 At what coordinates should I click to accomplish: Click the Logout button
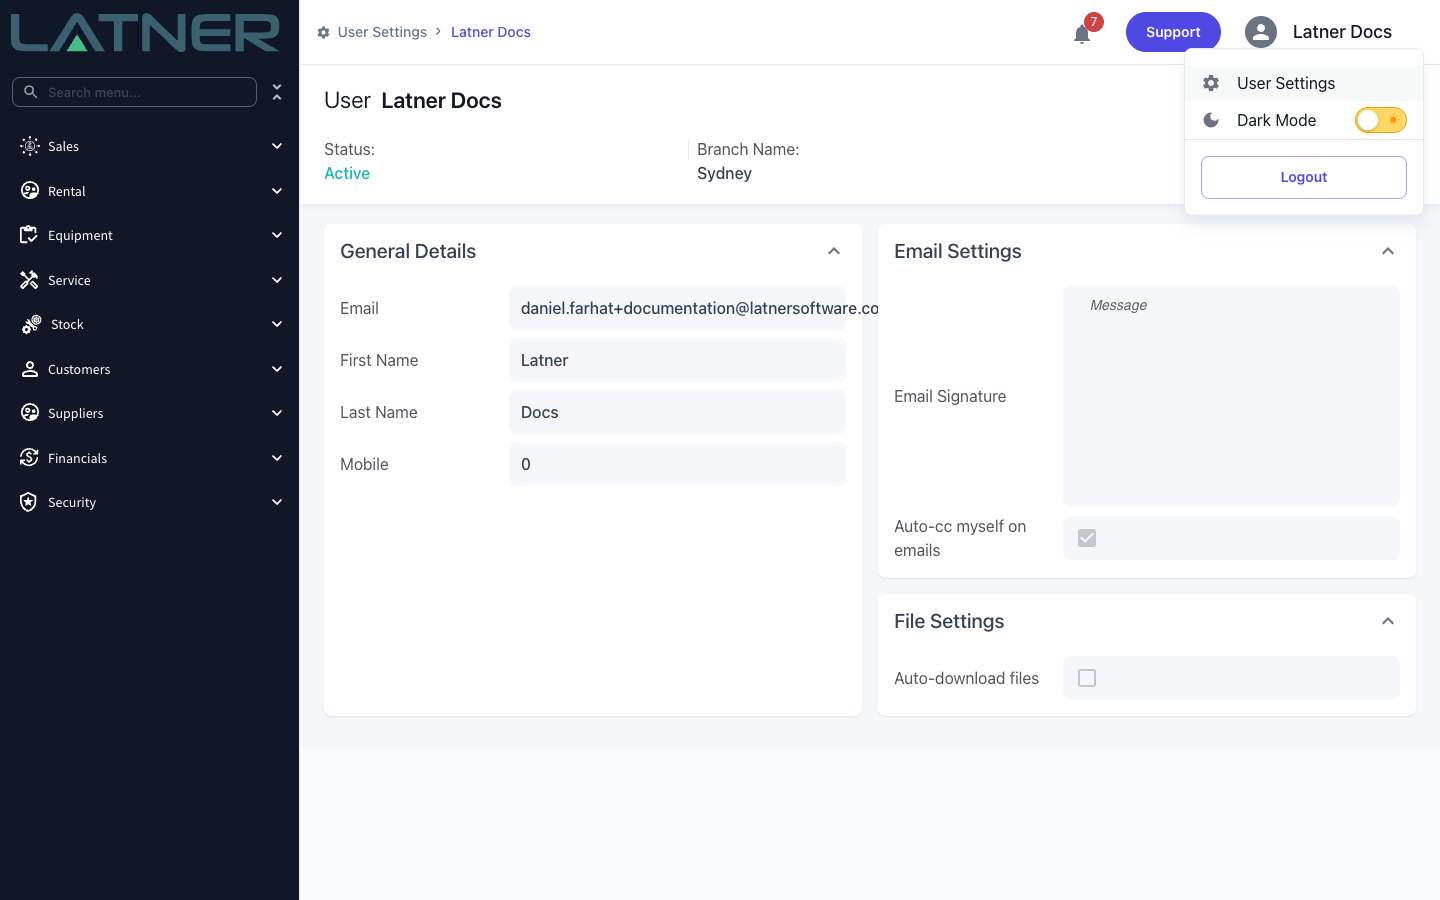click(x=1304, y=177)
